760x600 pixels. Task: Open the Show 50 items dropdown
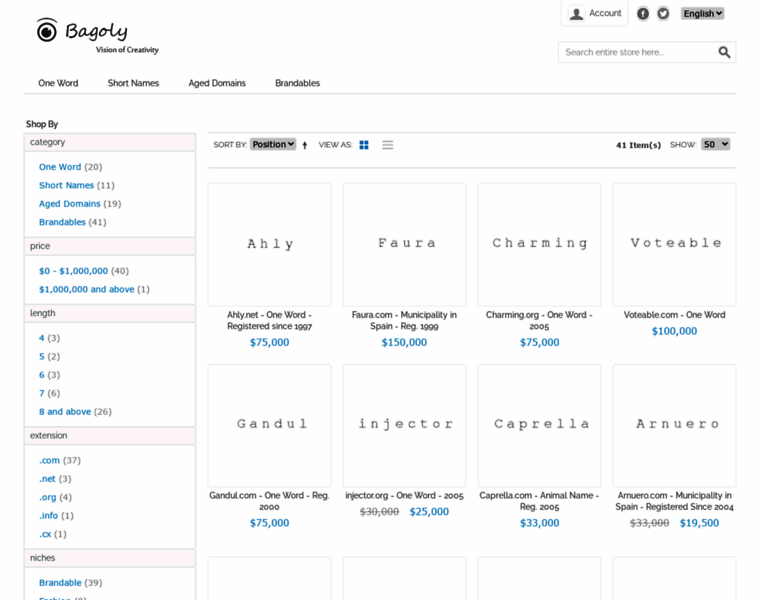click(x=715, y=144)
